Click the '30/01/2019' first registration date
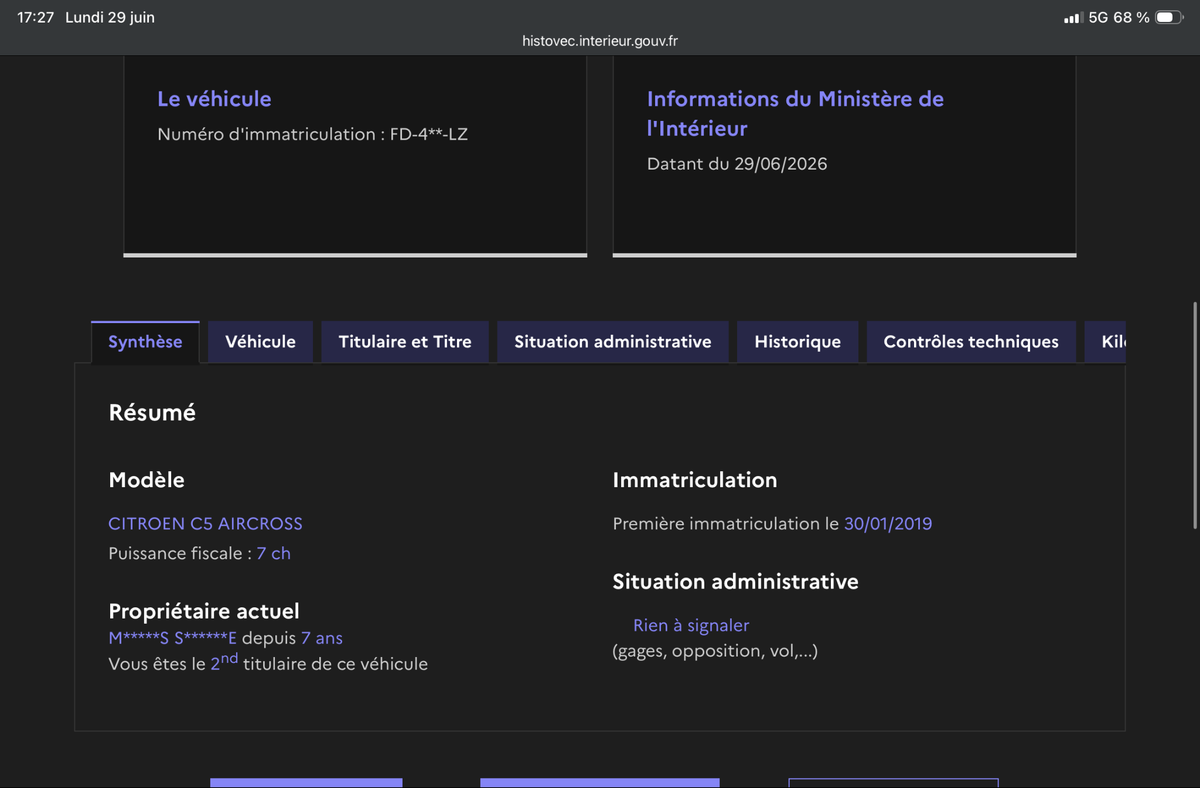This screenshot has height=788, width=1200. click(x=888, y=523)
